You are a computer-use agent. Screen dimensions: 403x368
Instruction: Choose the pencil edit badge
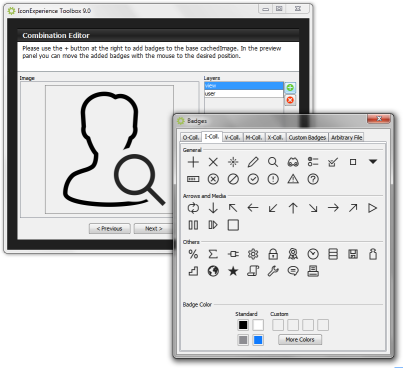pos(253,162)
